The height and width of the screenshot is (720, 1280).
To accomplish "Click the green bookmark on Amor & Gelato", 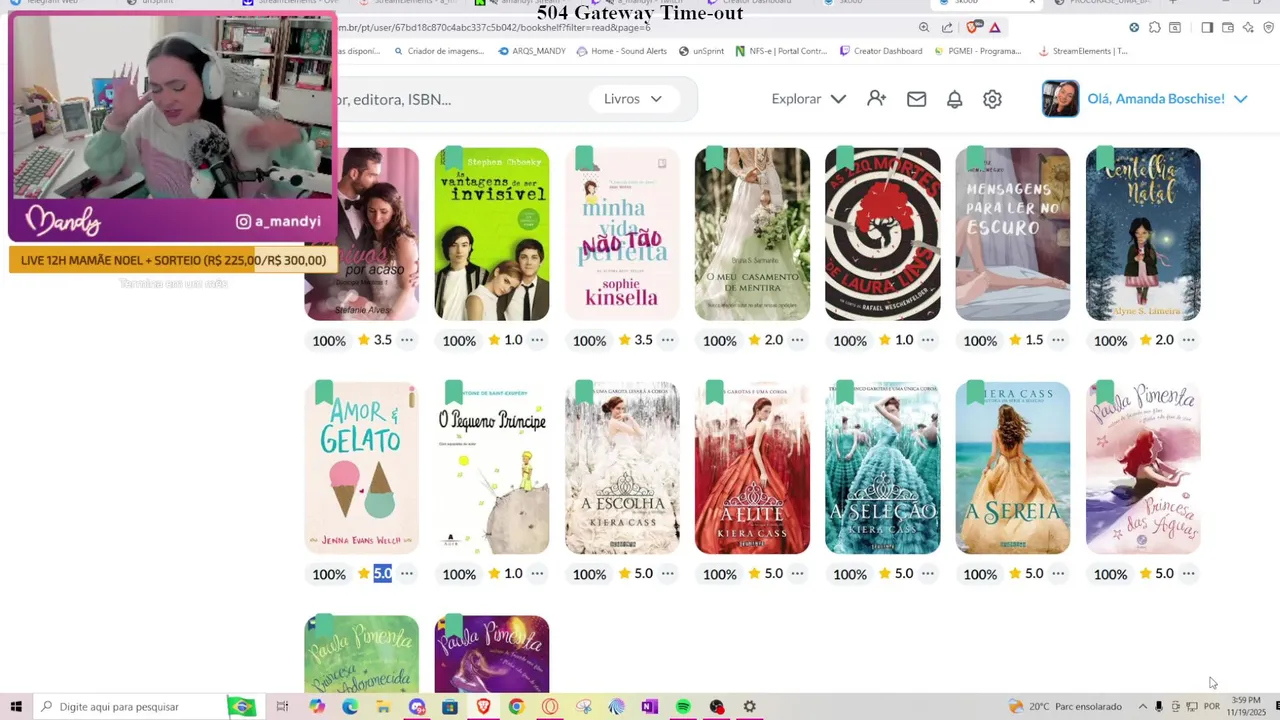I will 324,392.
